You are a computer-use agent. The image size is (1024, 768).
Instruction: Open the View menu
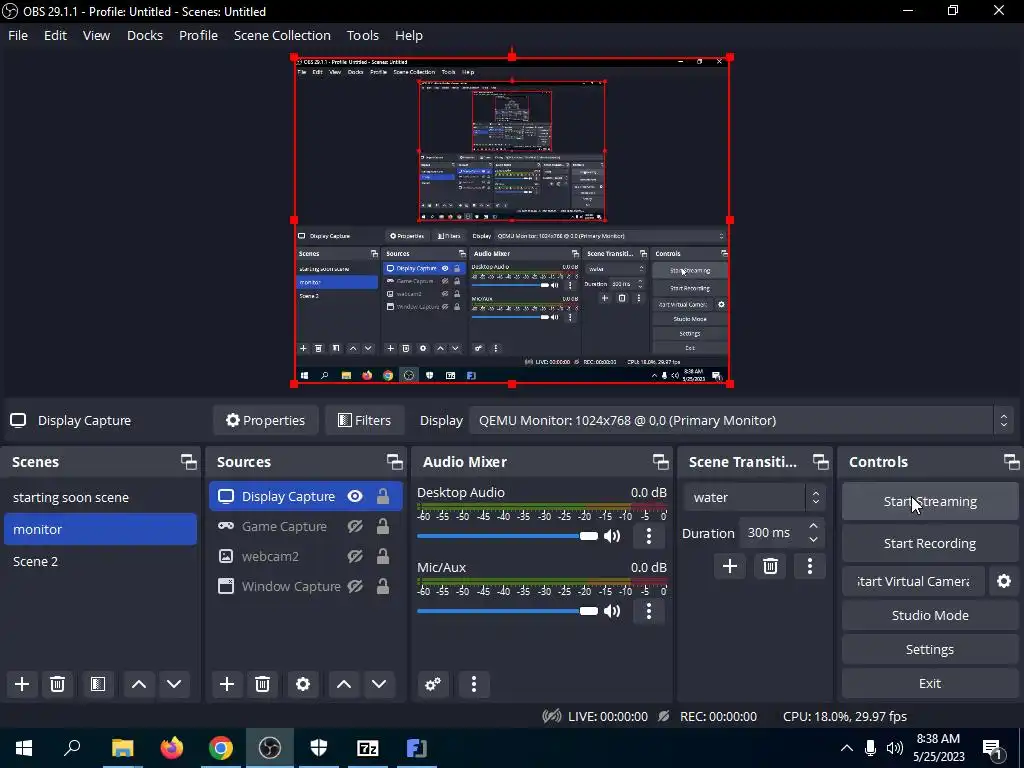(96, 35)
